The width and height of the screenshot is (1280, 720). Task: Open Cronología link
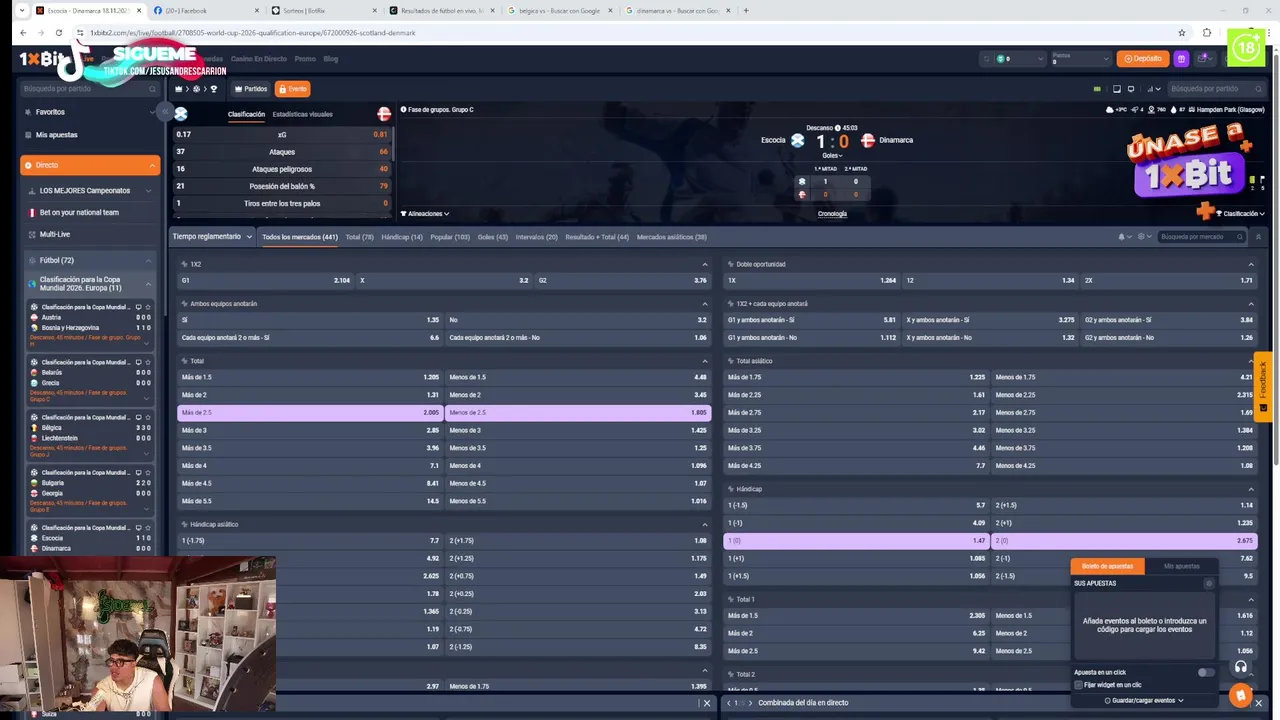pos(832,214)
